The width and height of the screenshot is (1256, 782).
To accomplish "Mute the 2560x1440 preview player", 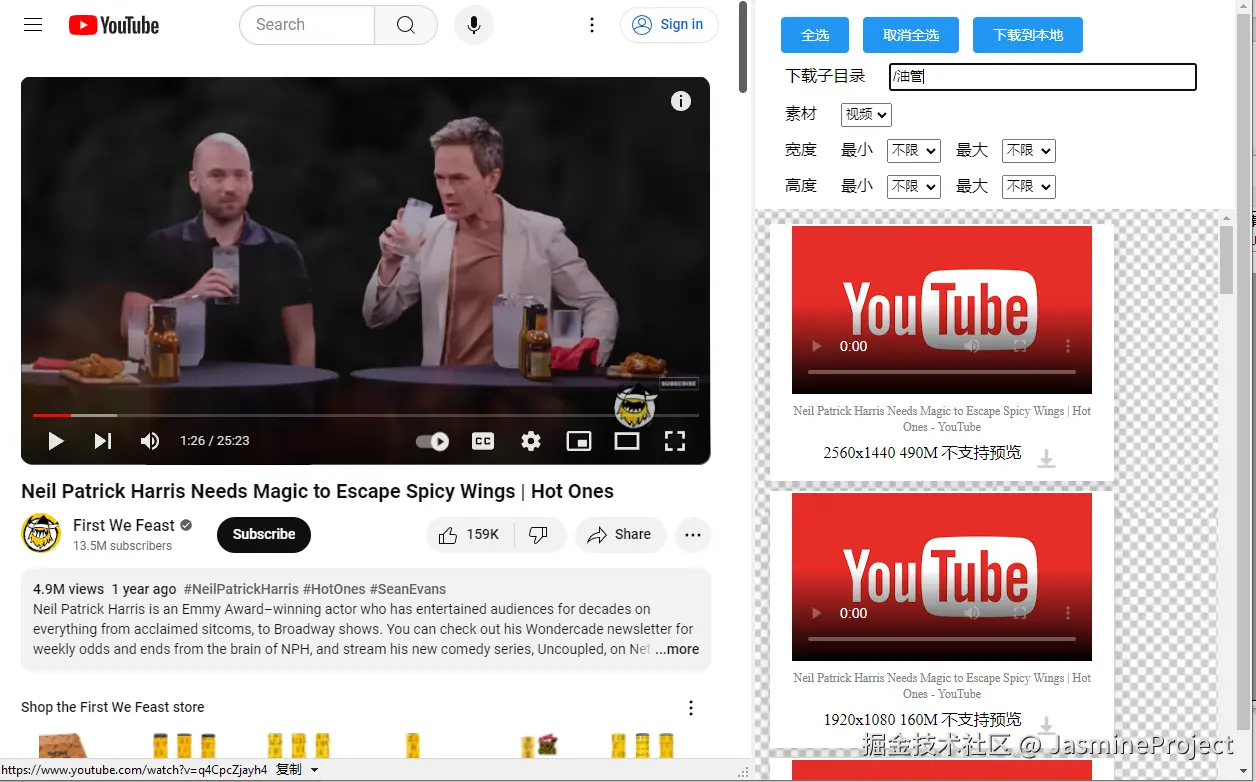I will tap(972, 346).
